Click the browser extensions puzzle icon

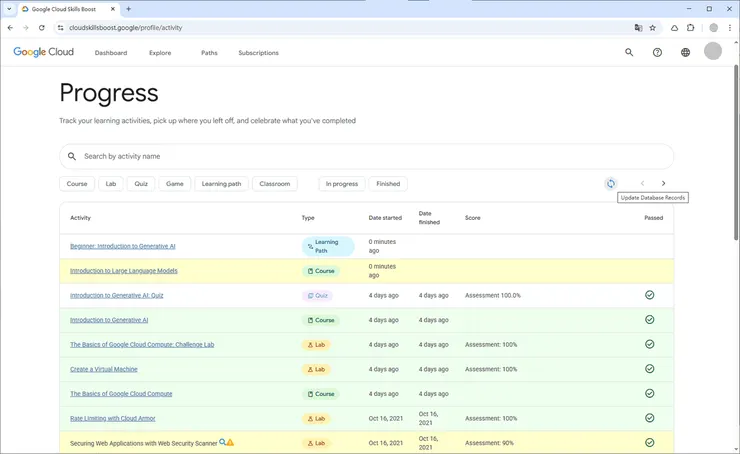(x=690, y=28)
